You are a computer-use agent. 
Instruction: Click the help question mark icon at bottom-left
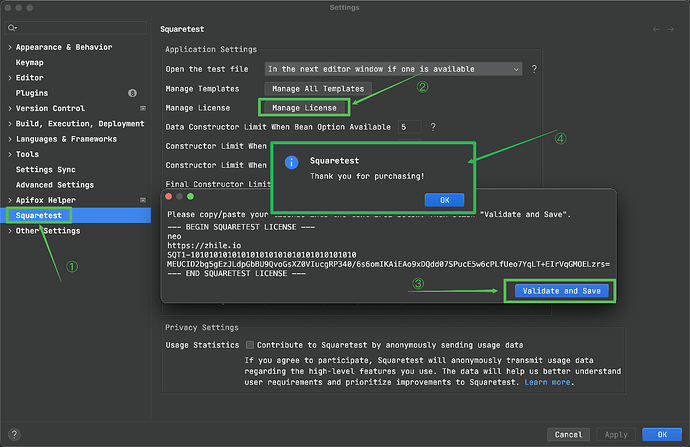pos(14,435)
